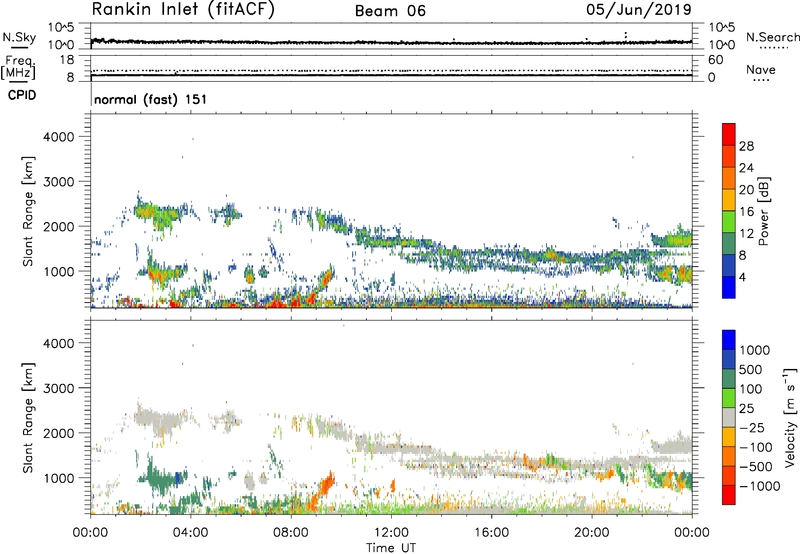Click the gray band of the velocity color bar

click(729, 418)
